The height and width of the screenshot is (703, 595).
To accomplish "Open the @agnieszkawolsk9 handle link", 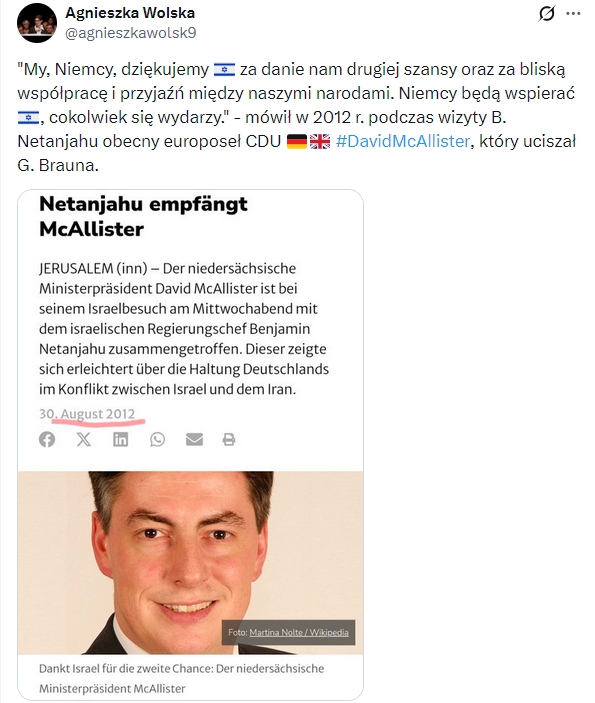I will pos(130,33).
